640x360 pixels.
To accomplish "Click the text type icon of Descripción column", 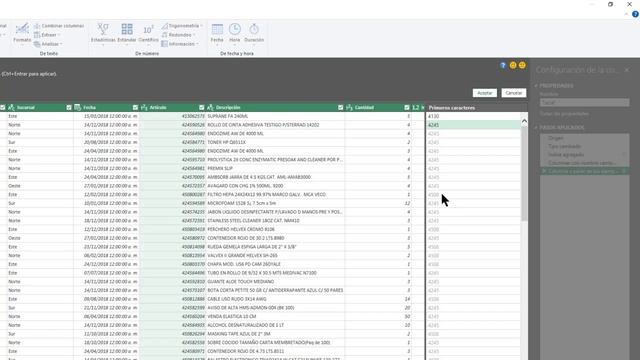I will point(210,107).
